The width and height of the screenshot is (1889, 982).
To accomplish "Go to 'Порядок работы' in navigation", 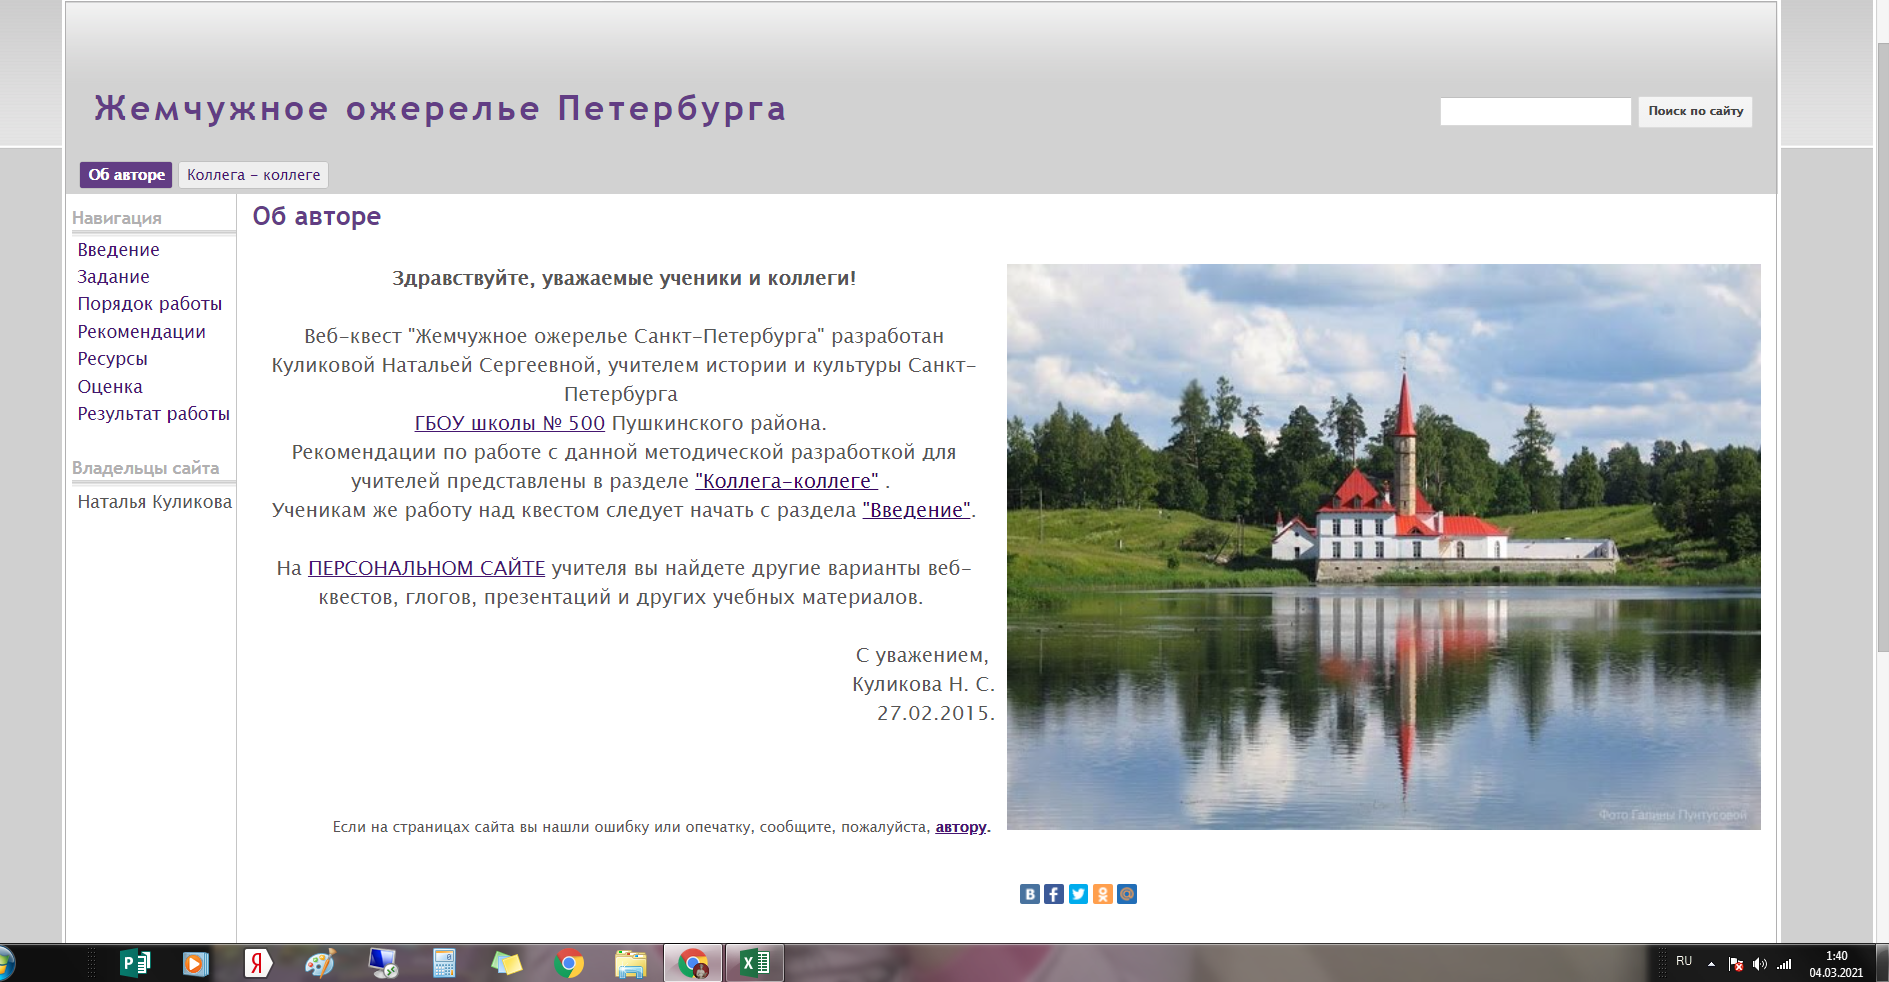I will [x=150, y=304].
